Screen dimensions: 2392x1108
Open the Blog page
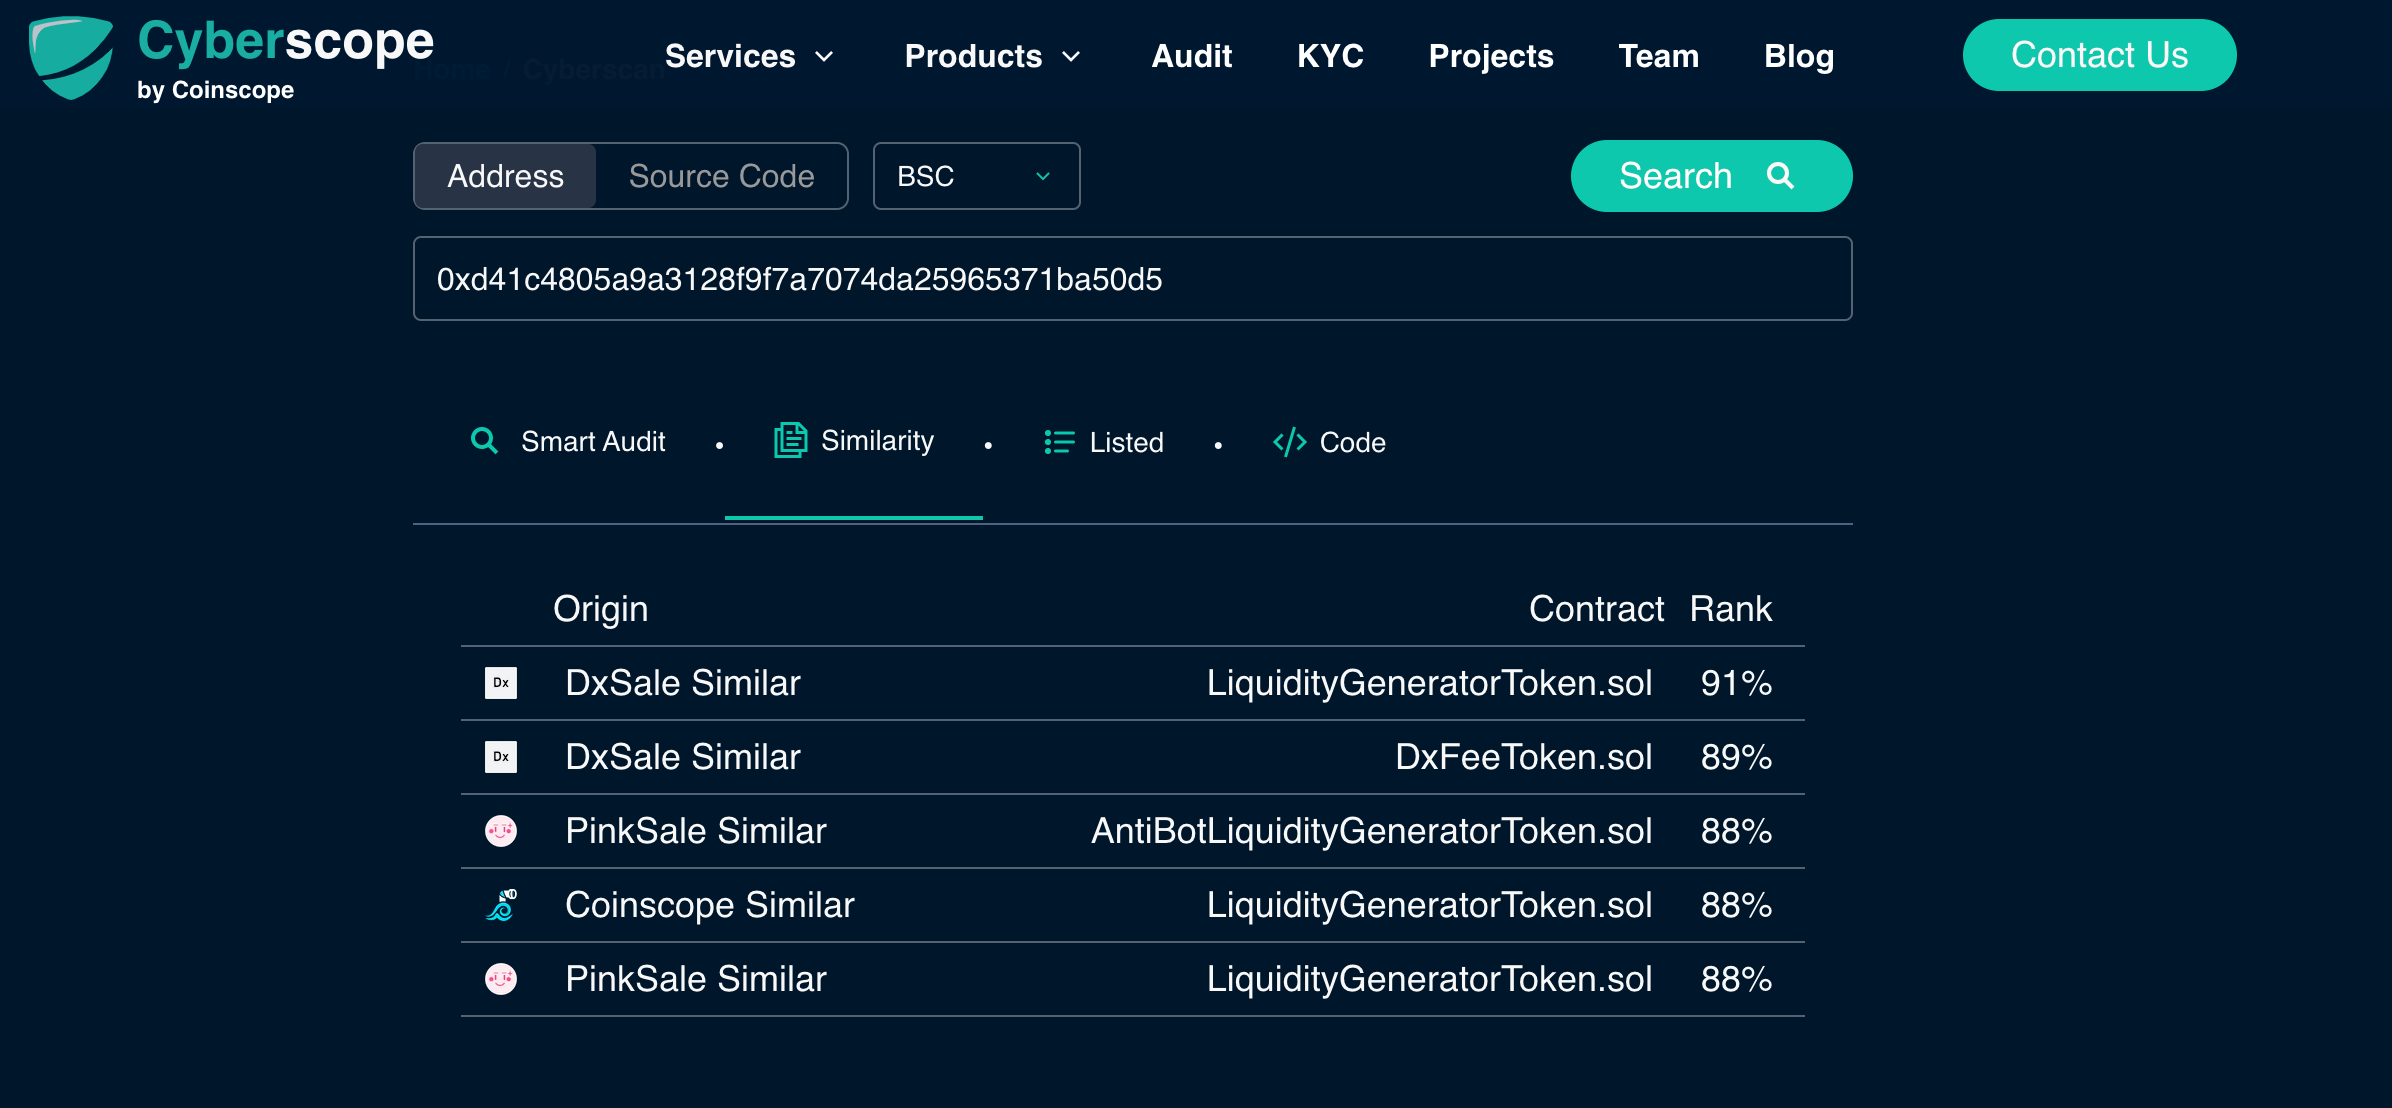[1799, 56]
